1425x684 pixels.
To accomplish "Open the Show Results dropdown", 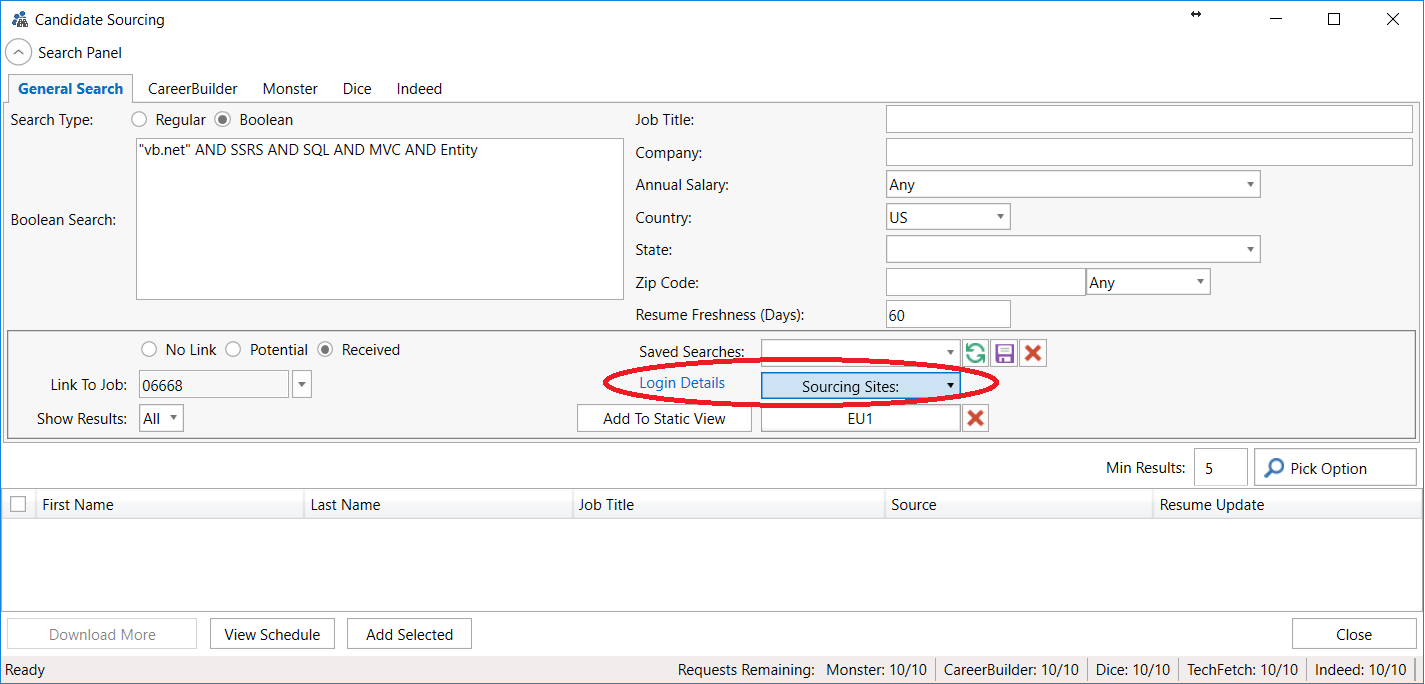I will click(161, 419).
